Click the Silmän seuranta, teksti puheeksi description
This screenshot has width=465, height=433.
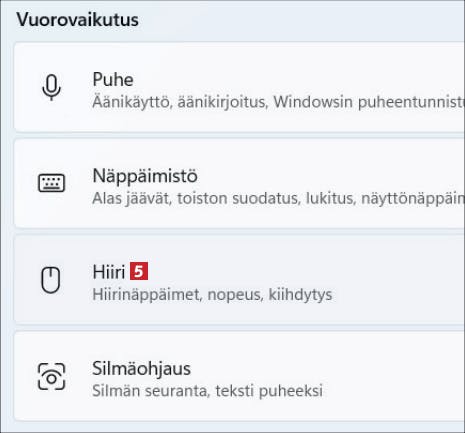pyautogui.click(x=207, y=391)
